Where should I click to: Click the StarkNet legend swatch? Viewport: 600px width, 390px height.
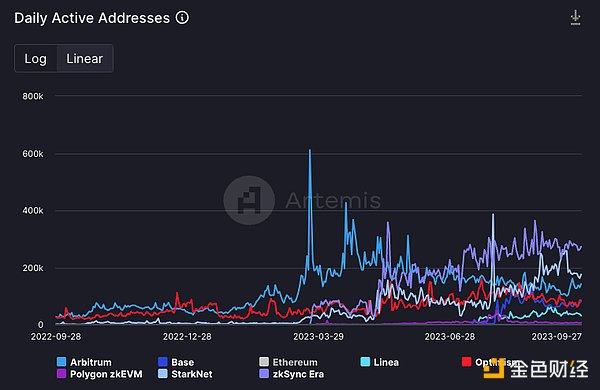pos(163,374)
